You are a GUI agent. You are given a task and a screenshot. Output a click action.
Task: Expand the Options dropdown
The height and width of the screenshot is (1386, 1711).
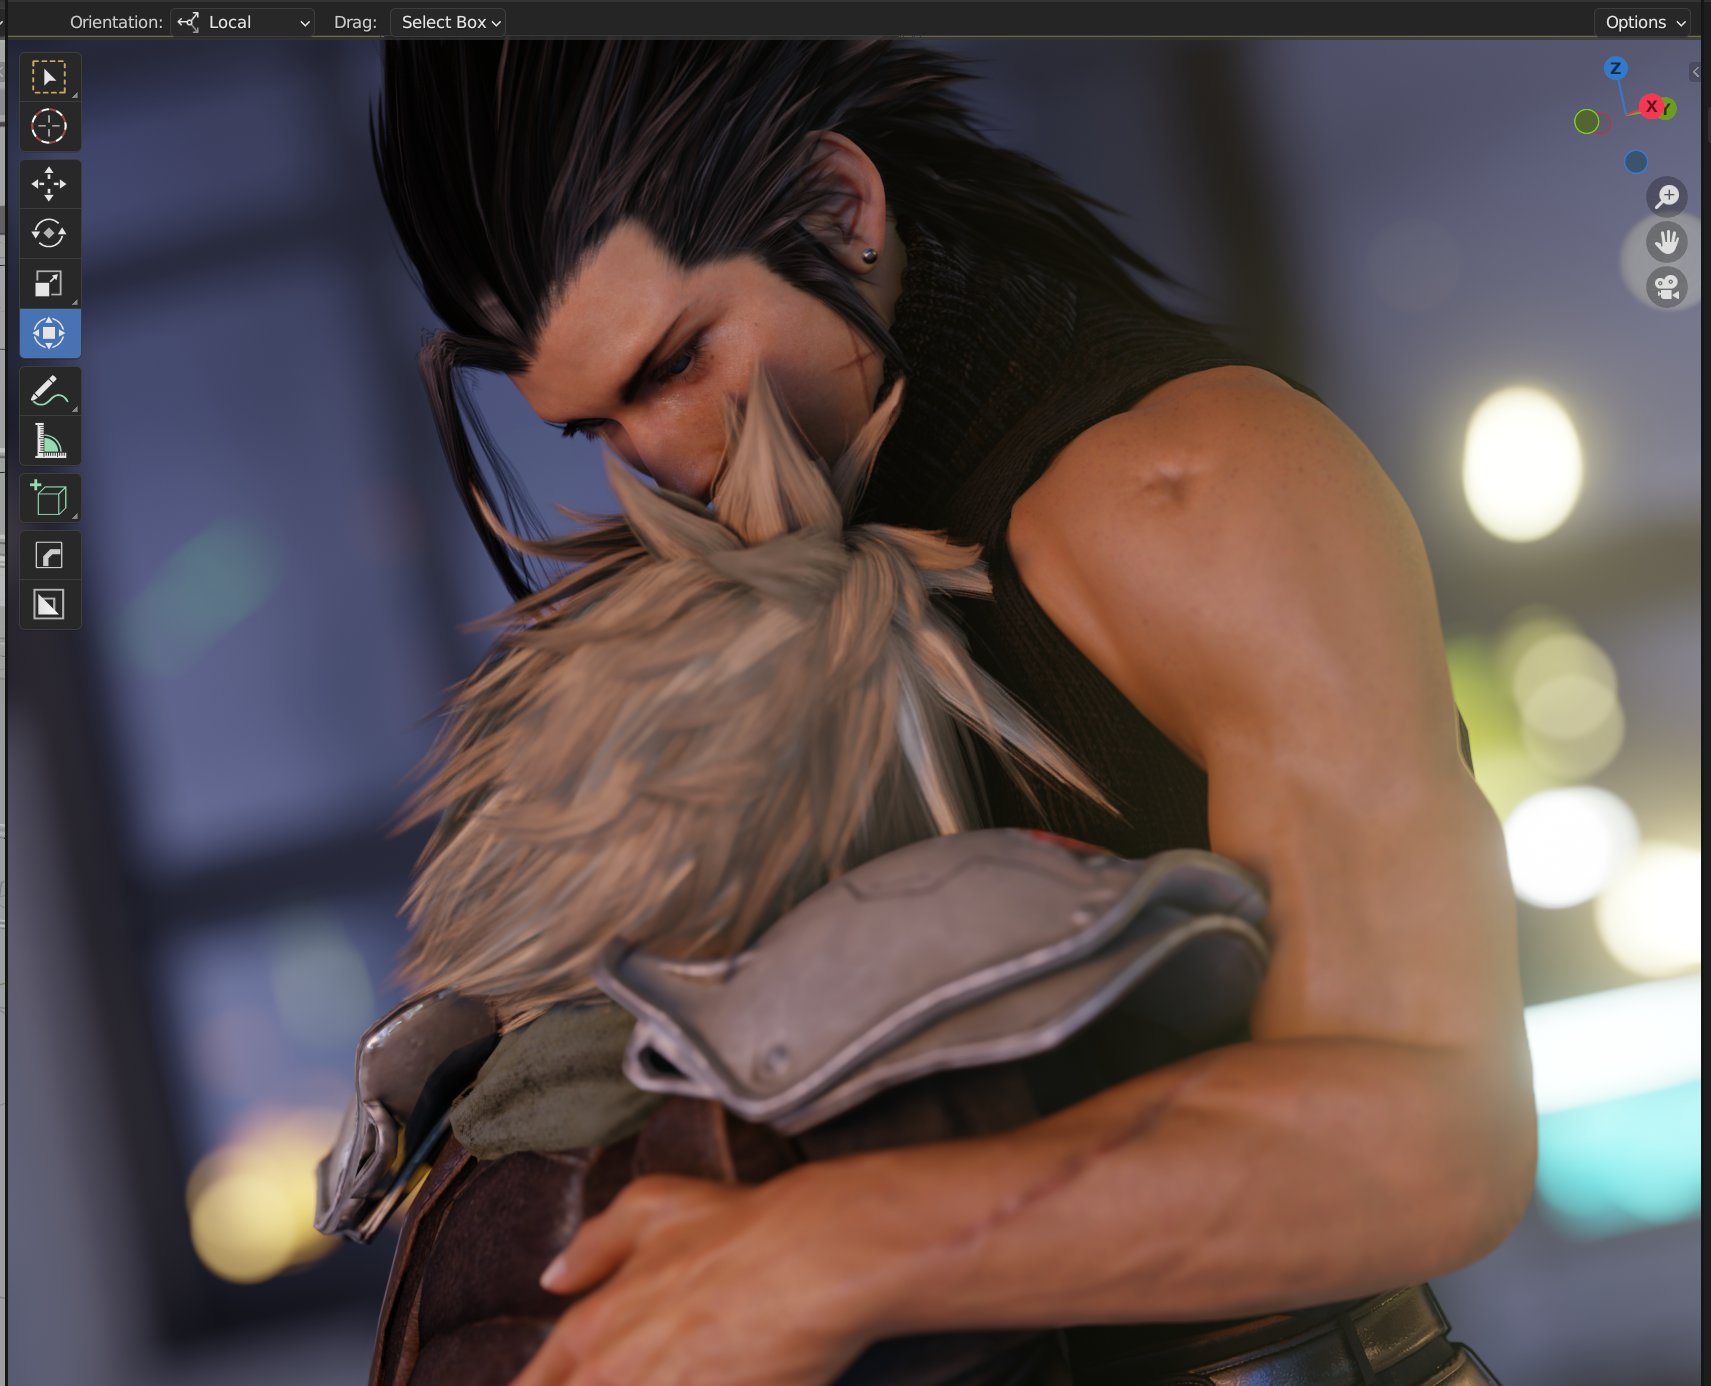[1643, 22]
